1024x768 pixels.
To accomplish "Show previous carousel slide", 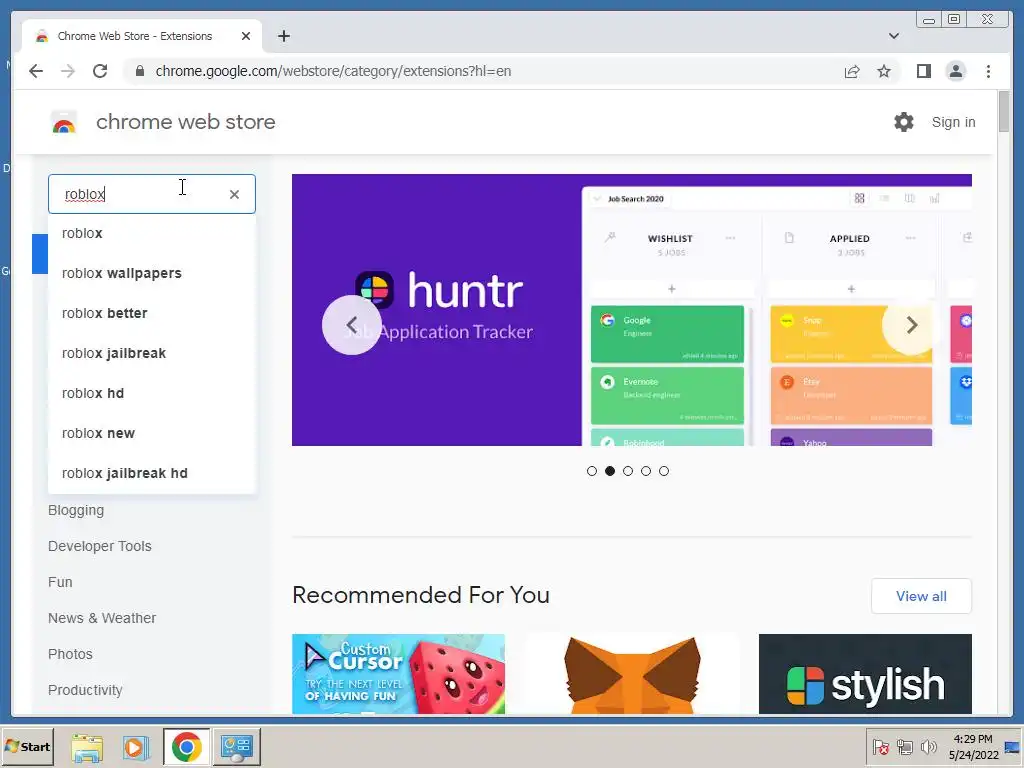I will [x=351, y=325].
